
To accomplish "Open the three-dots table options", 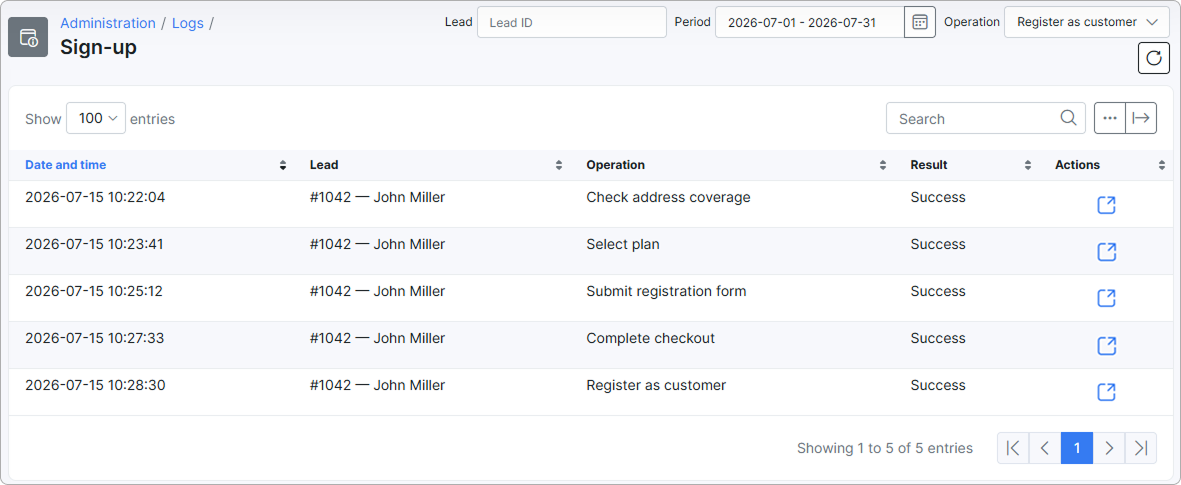I will 1109,118.
